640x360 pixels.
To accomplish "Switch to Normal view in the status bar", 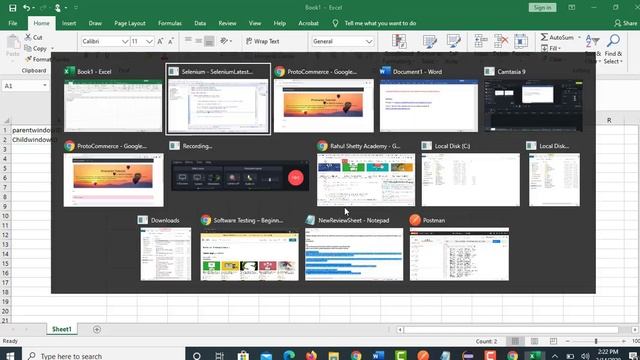I will 515,341.
